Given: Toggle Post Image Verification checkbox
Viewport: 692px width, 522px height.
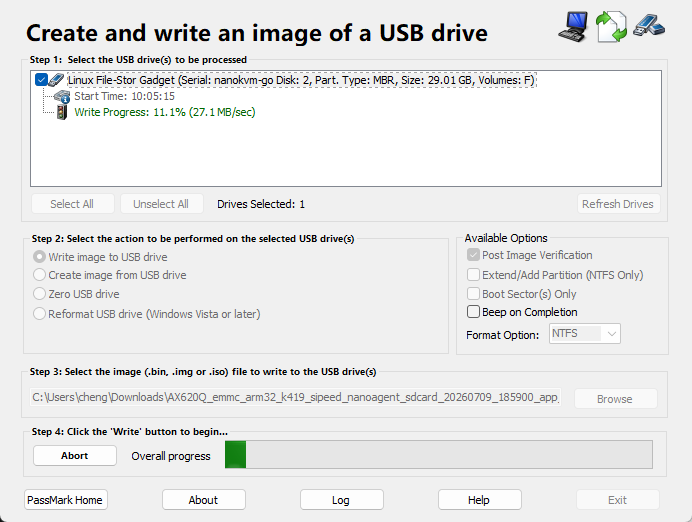Looking at the screenshot, I should tap(474, 255).
